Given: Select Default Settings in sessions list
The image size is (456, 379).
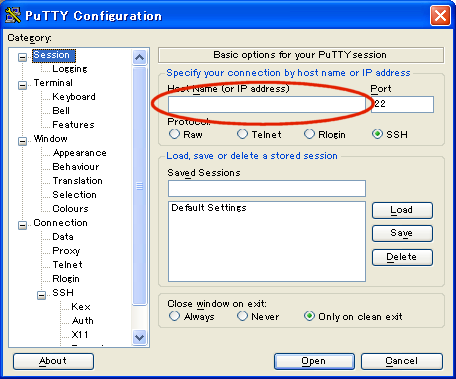Looking at the screenshot, I should point(209,208).
